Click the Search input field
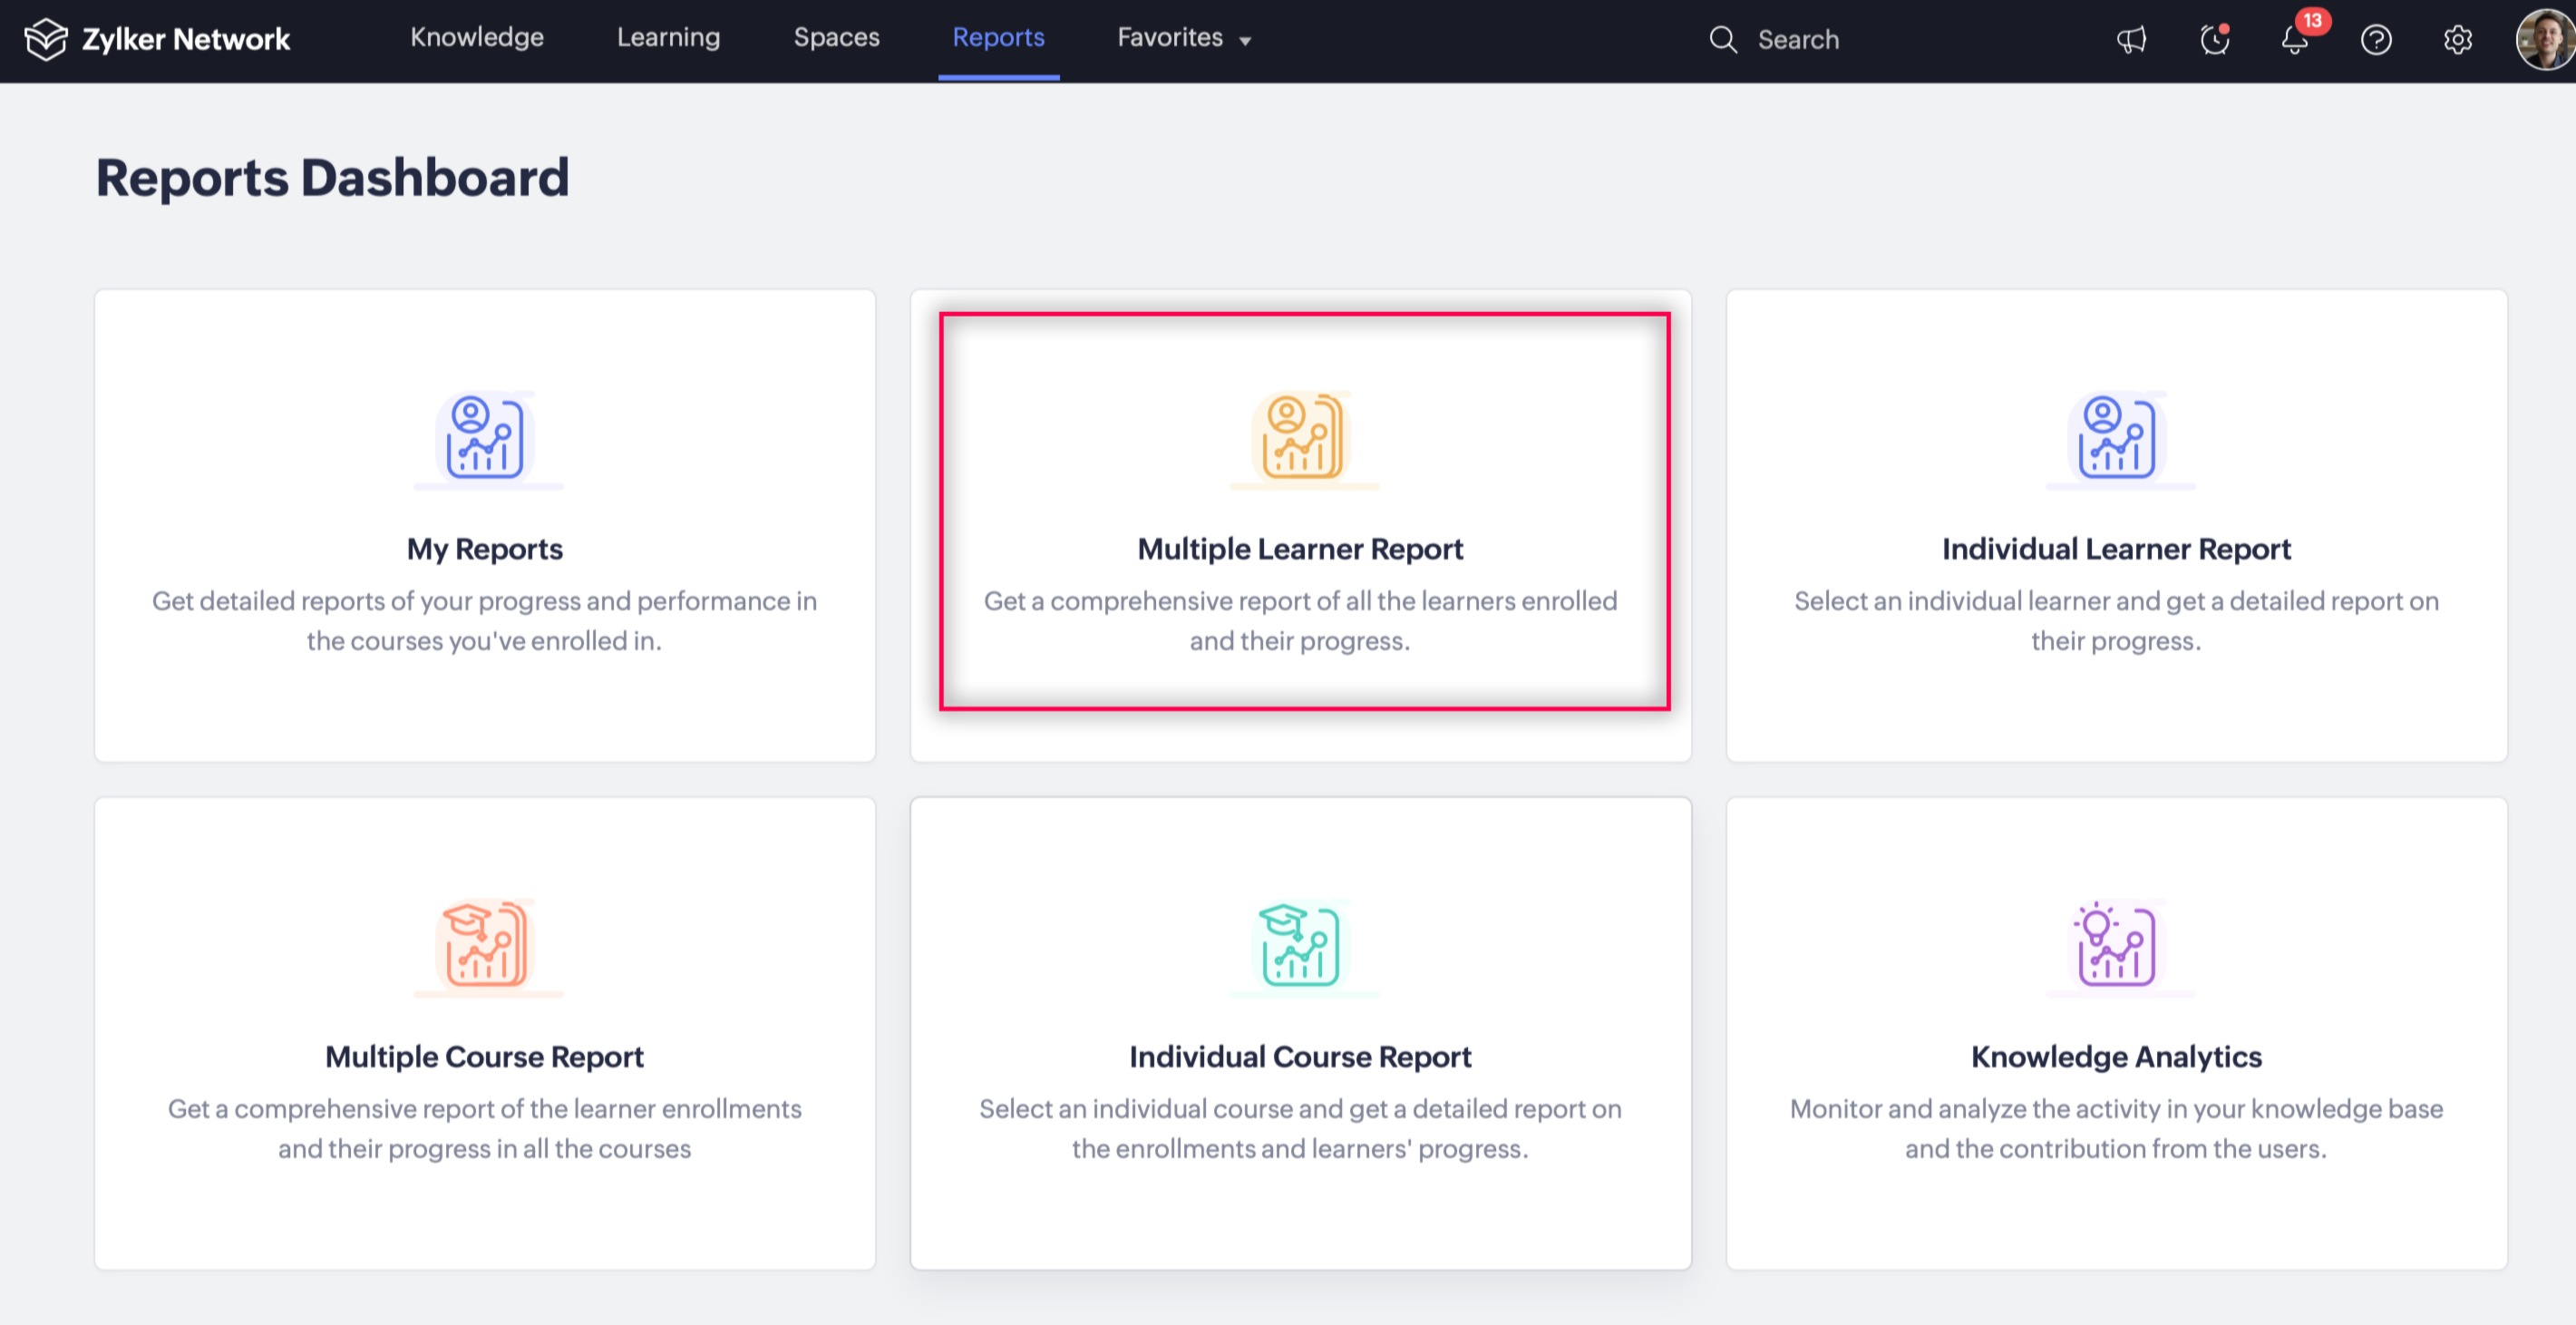This screenshot has height=1325, width=2576. coord(1798,40)
